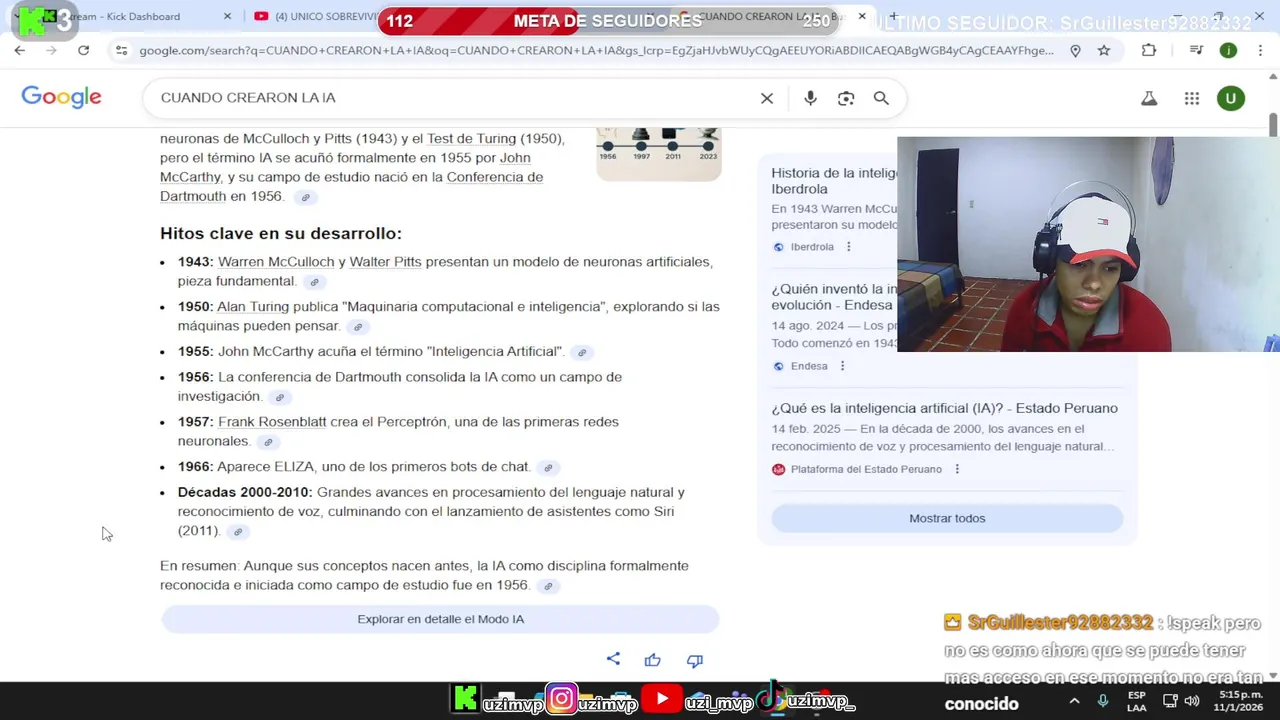Open the Chrome profile avatar in the toolbar

[x=1228, y=50]
